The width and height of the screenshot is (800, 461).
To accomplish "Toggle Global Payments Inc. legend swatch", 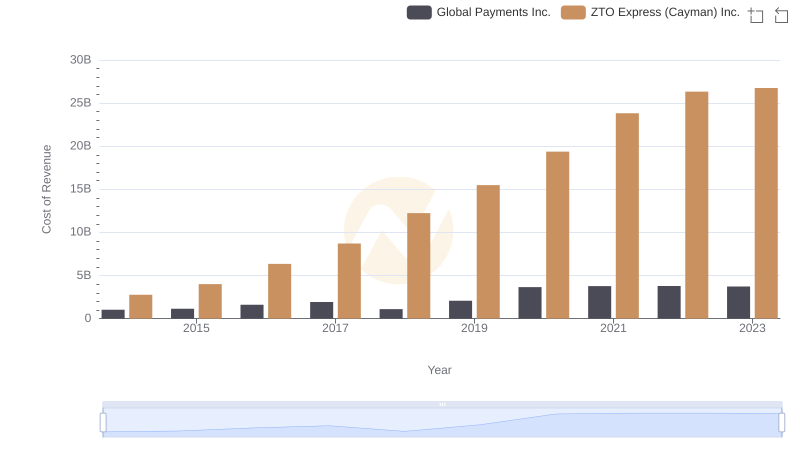I will pos(419,12).
